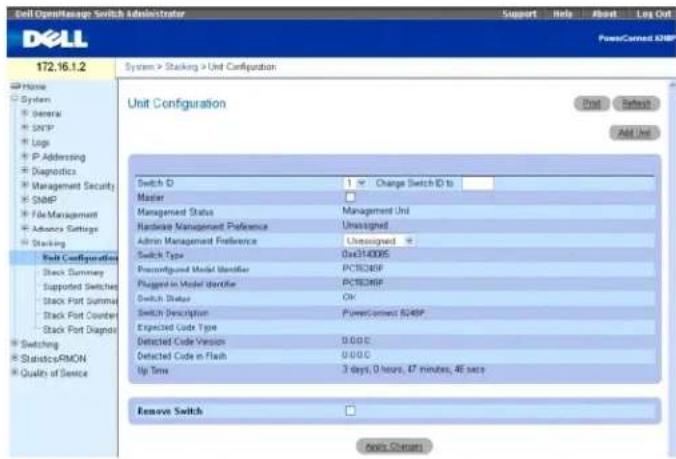Toggle the Master checkbox

point(351,197)
